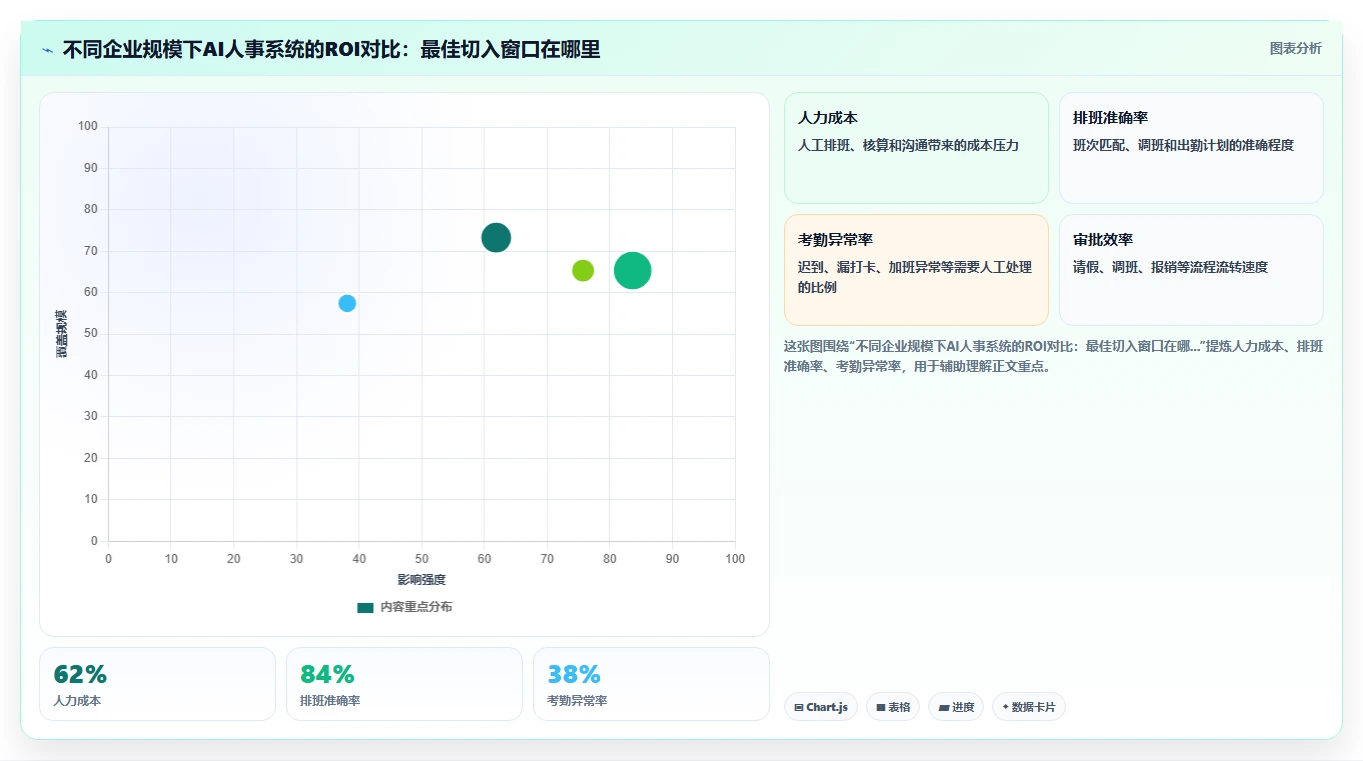The width and height of the screenshot is (1363, 761).
Task: Click the 62% 人力成本 stat card
Action: [x=157, y=684]
